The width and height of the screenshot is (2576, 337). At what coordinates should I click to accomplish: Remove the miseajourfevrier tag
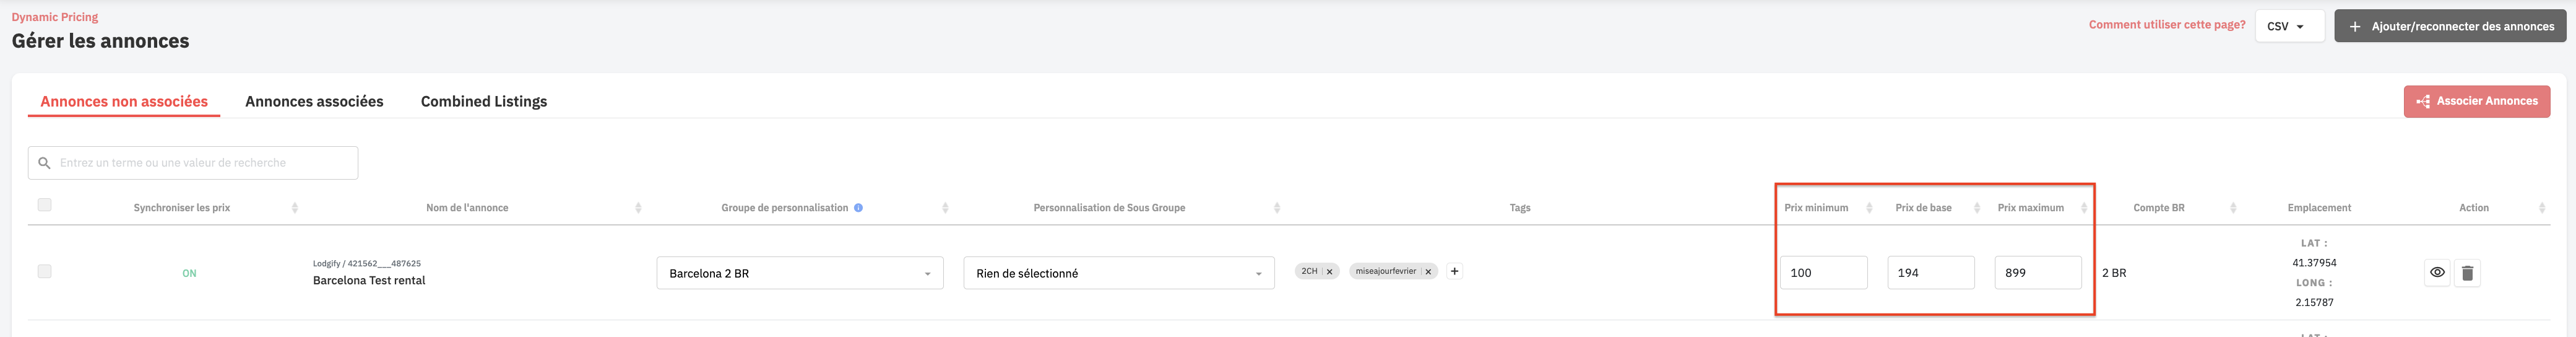click(1428, 272)
